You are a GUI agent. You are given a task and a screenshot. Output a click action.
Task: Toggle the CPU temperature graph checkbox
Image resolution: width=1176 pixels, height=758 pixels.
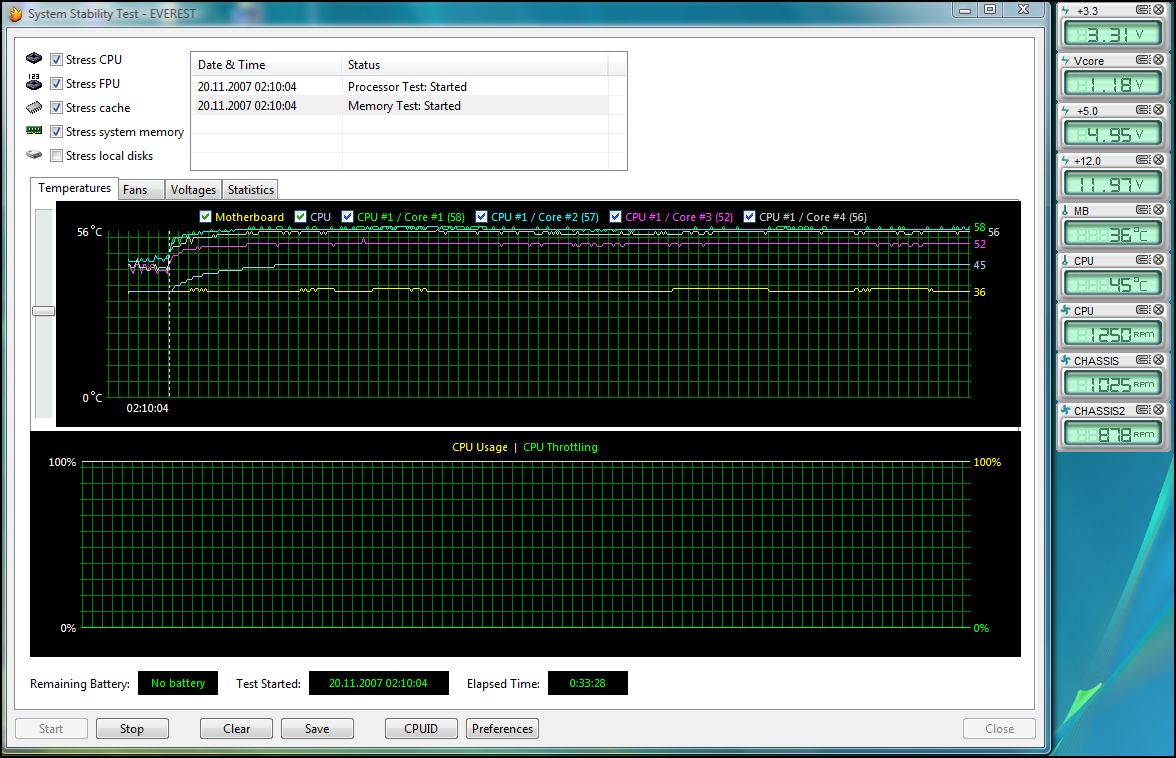pos(301,217)
